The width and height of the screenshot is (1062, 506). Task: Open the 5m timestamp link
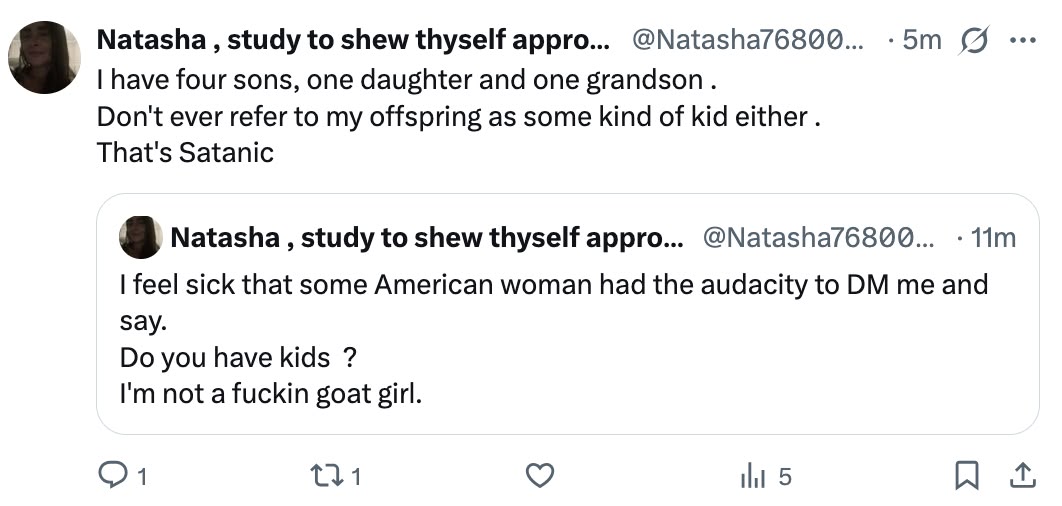point(922,40)
